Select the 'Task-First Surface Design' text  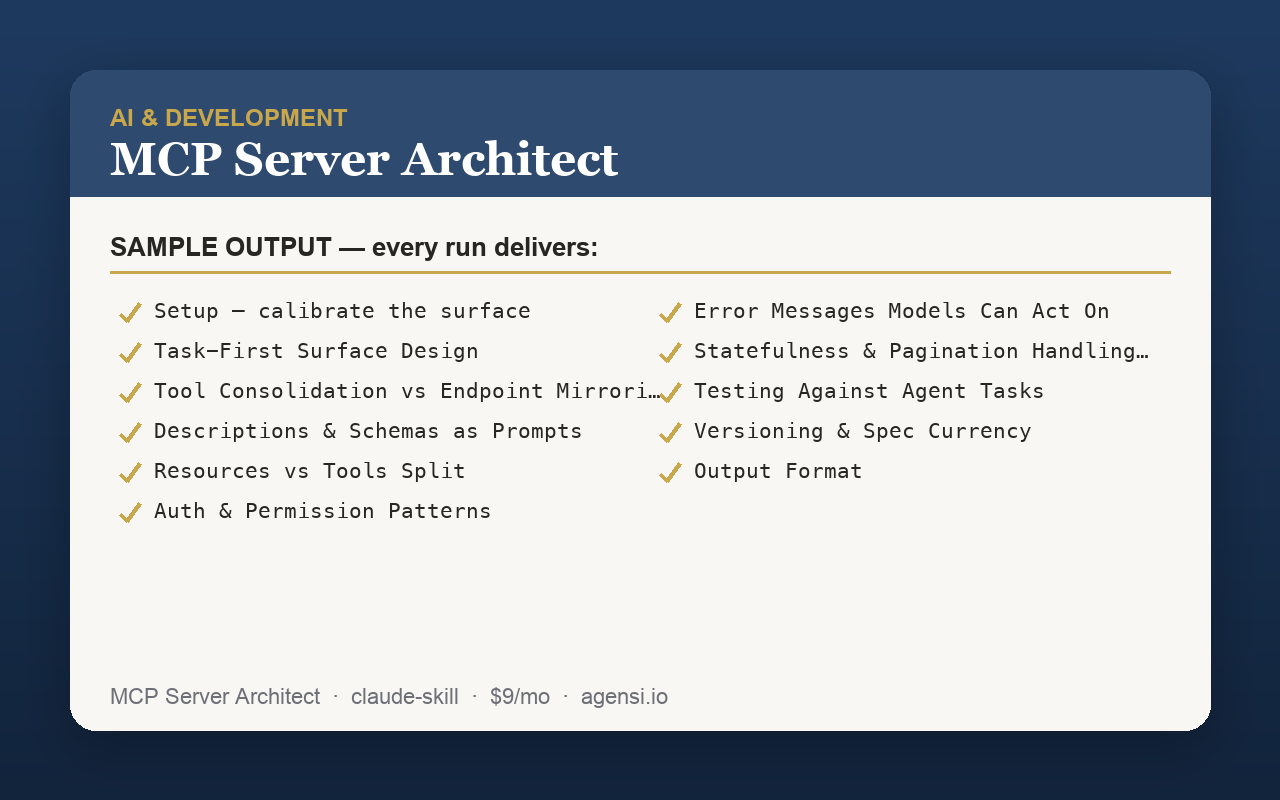pos(316,351)
